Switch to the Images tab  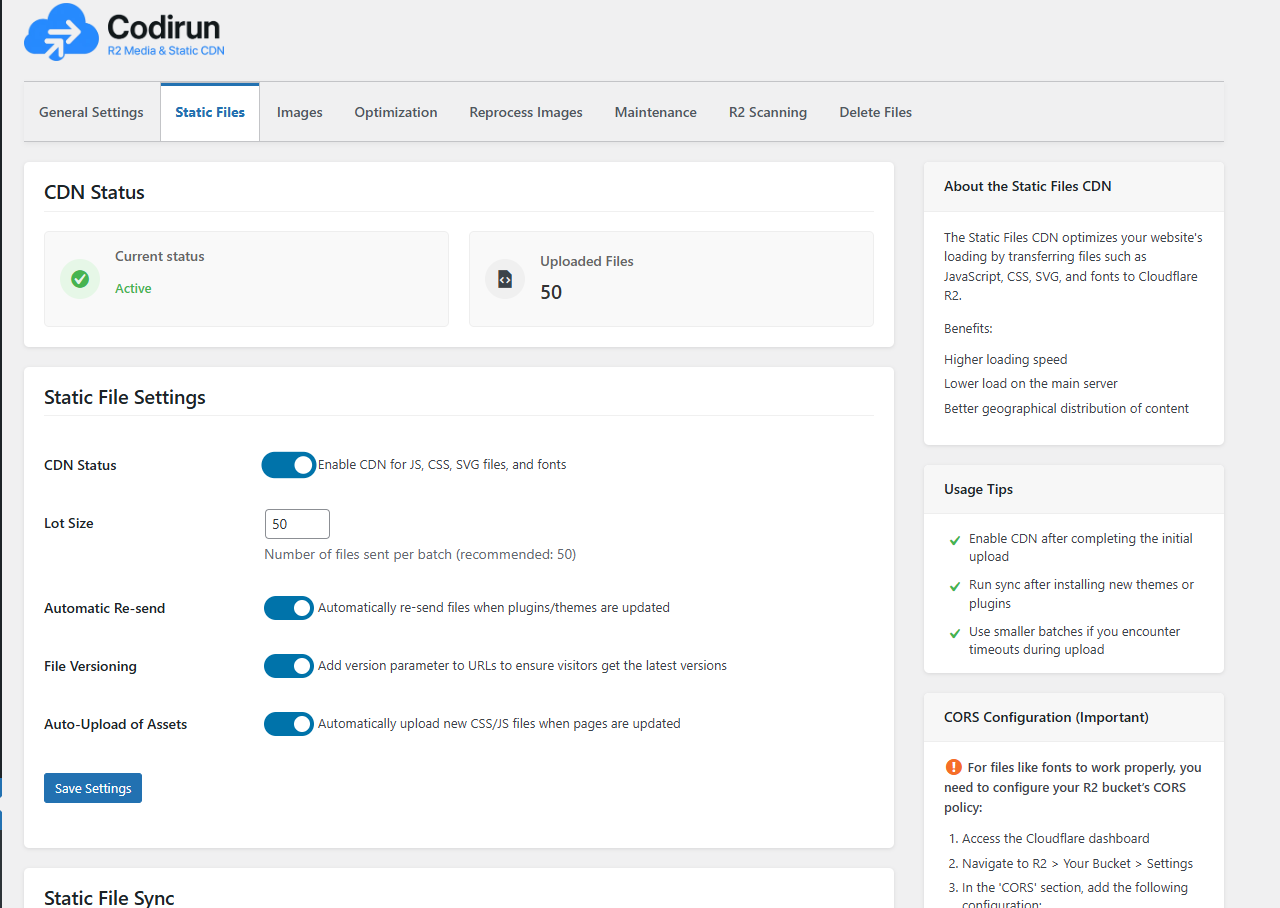[300, 112]
